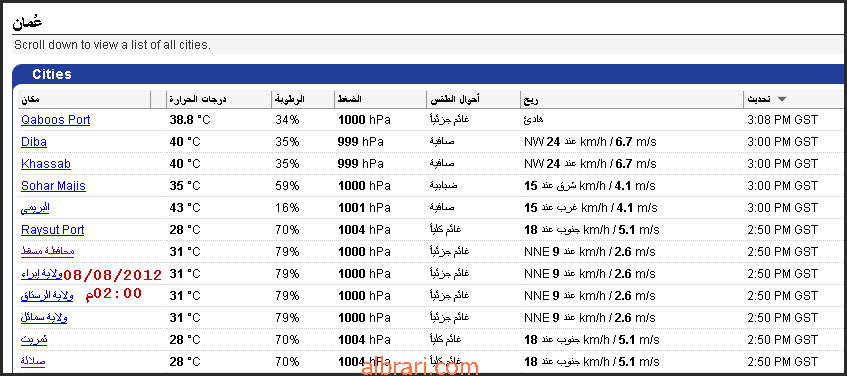This screenshot has height=376, width=847.
Task: Open the Qaboos Port city link
Action: [56, 120]
